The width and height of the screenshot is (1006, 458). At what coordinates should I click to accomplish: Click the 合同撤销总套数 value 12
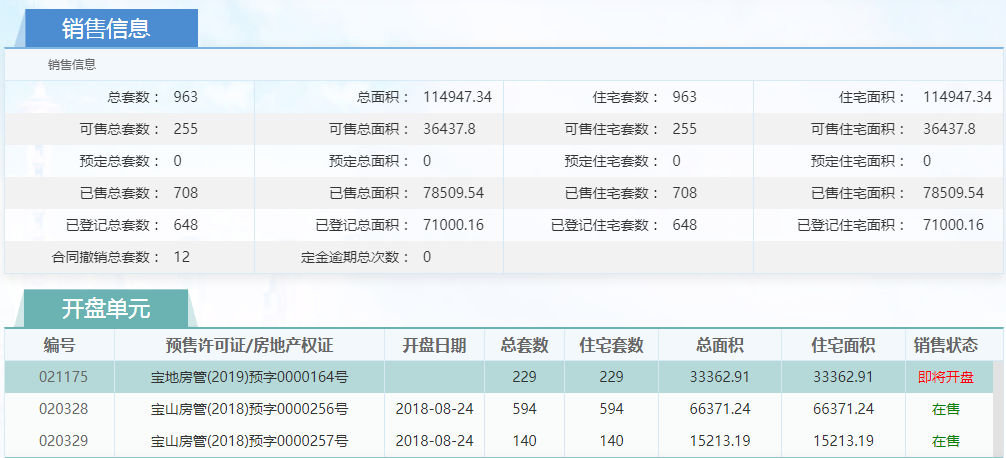pos(181,257)
